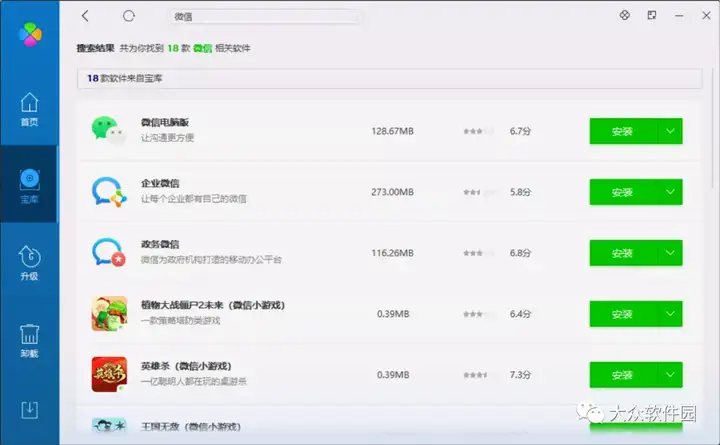Open the 英雄杀 (微信小游戏) title
The height and width of the screenshot is (445, 720).
[x=186, y=366]
